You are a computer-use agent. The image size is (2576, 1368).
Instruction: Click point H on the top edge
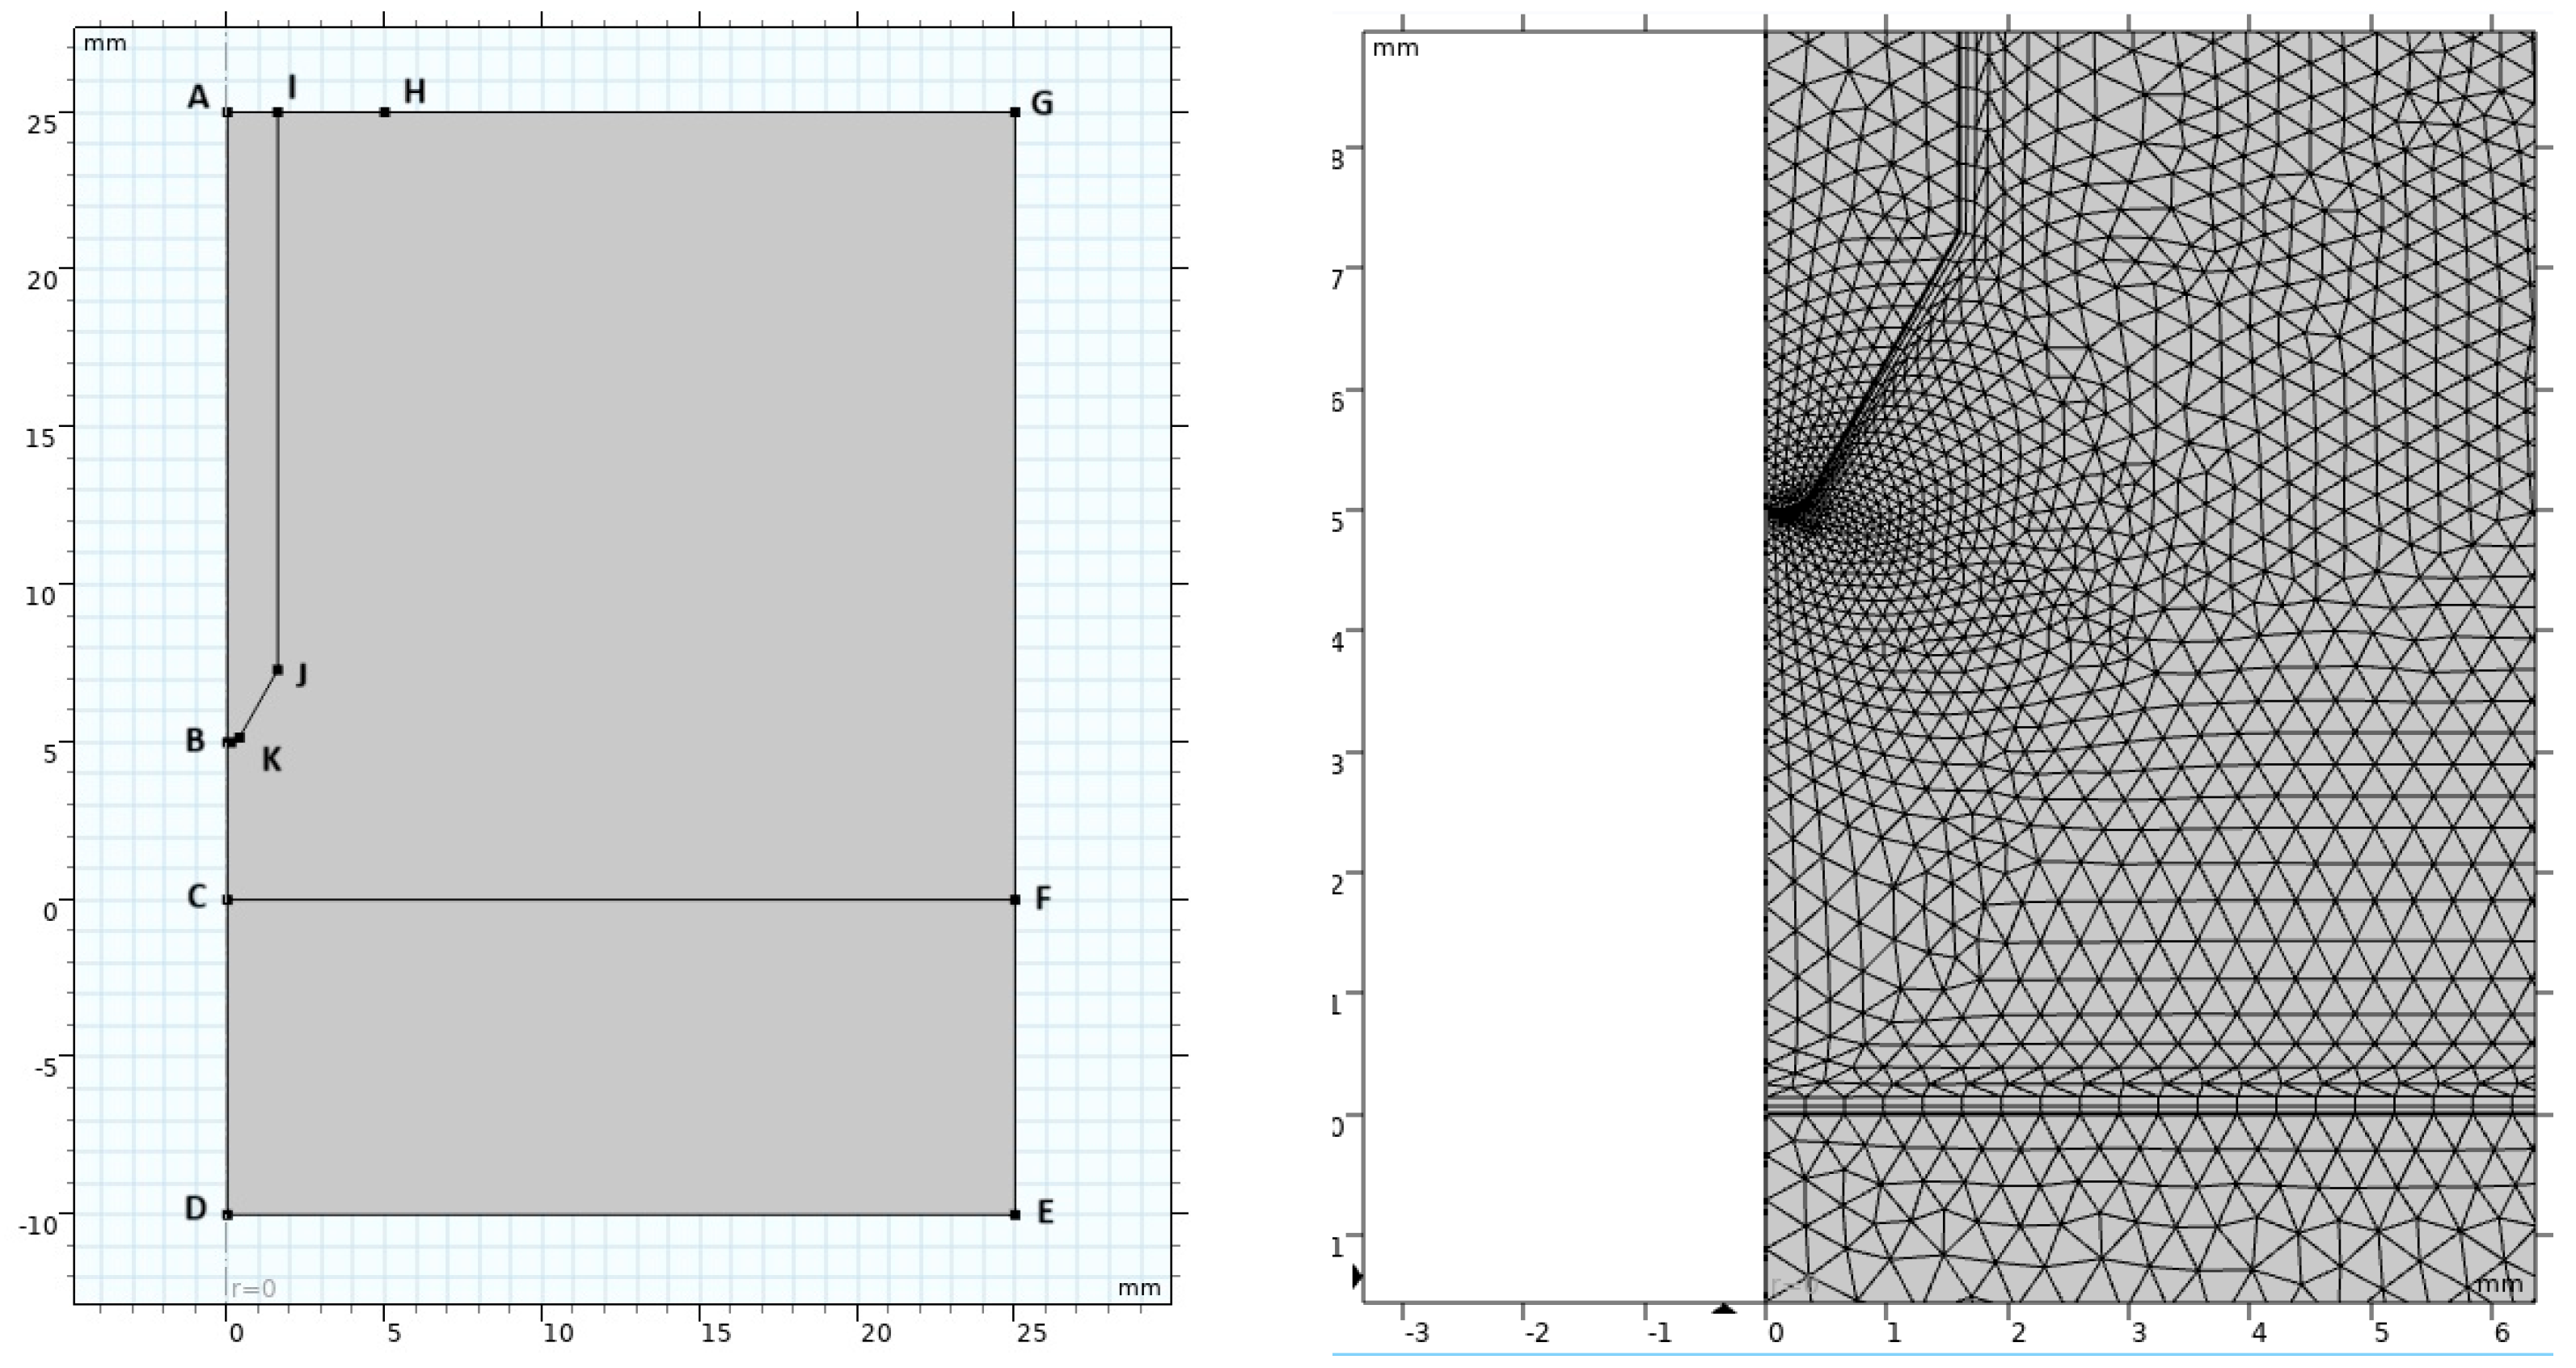point(385,112)
